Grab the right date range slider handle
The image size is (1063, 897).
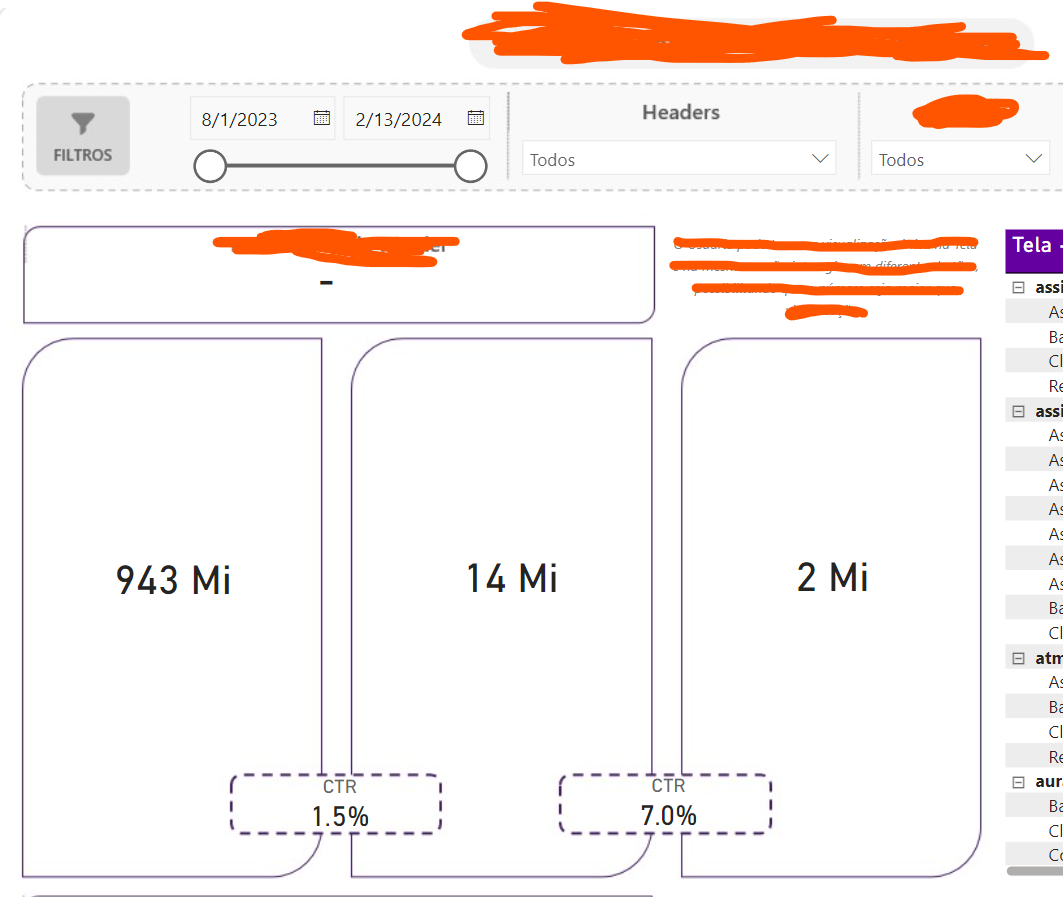470,166
